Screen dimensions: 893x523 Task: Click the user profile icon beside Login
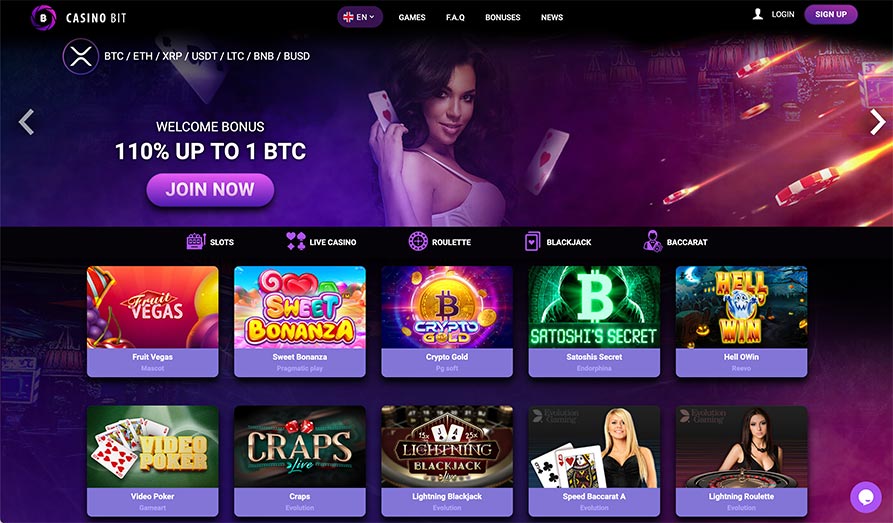[x=757, y=14]
